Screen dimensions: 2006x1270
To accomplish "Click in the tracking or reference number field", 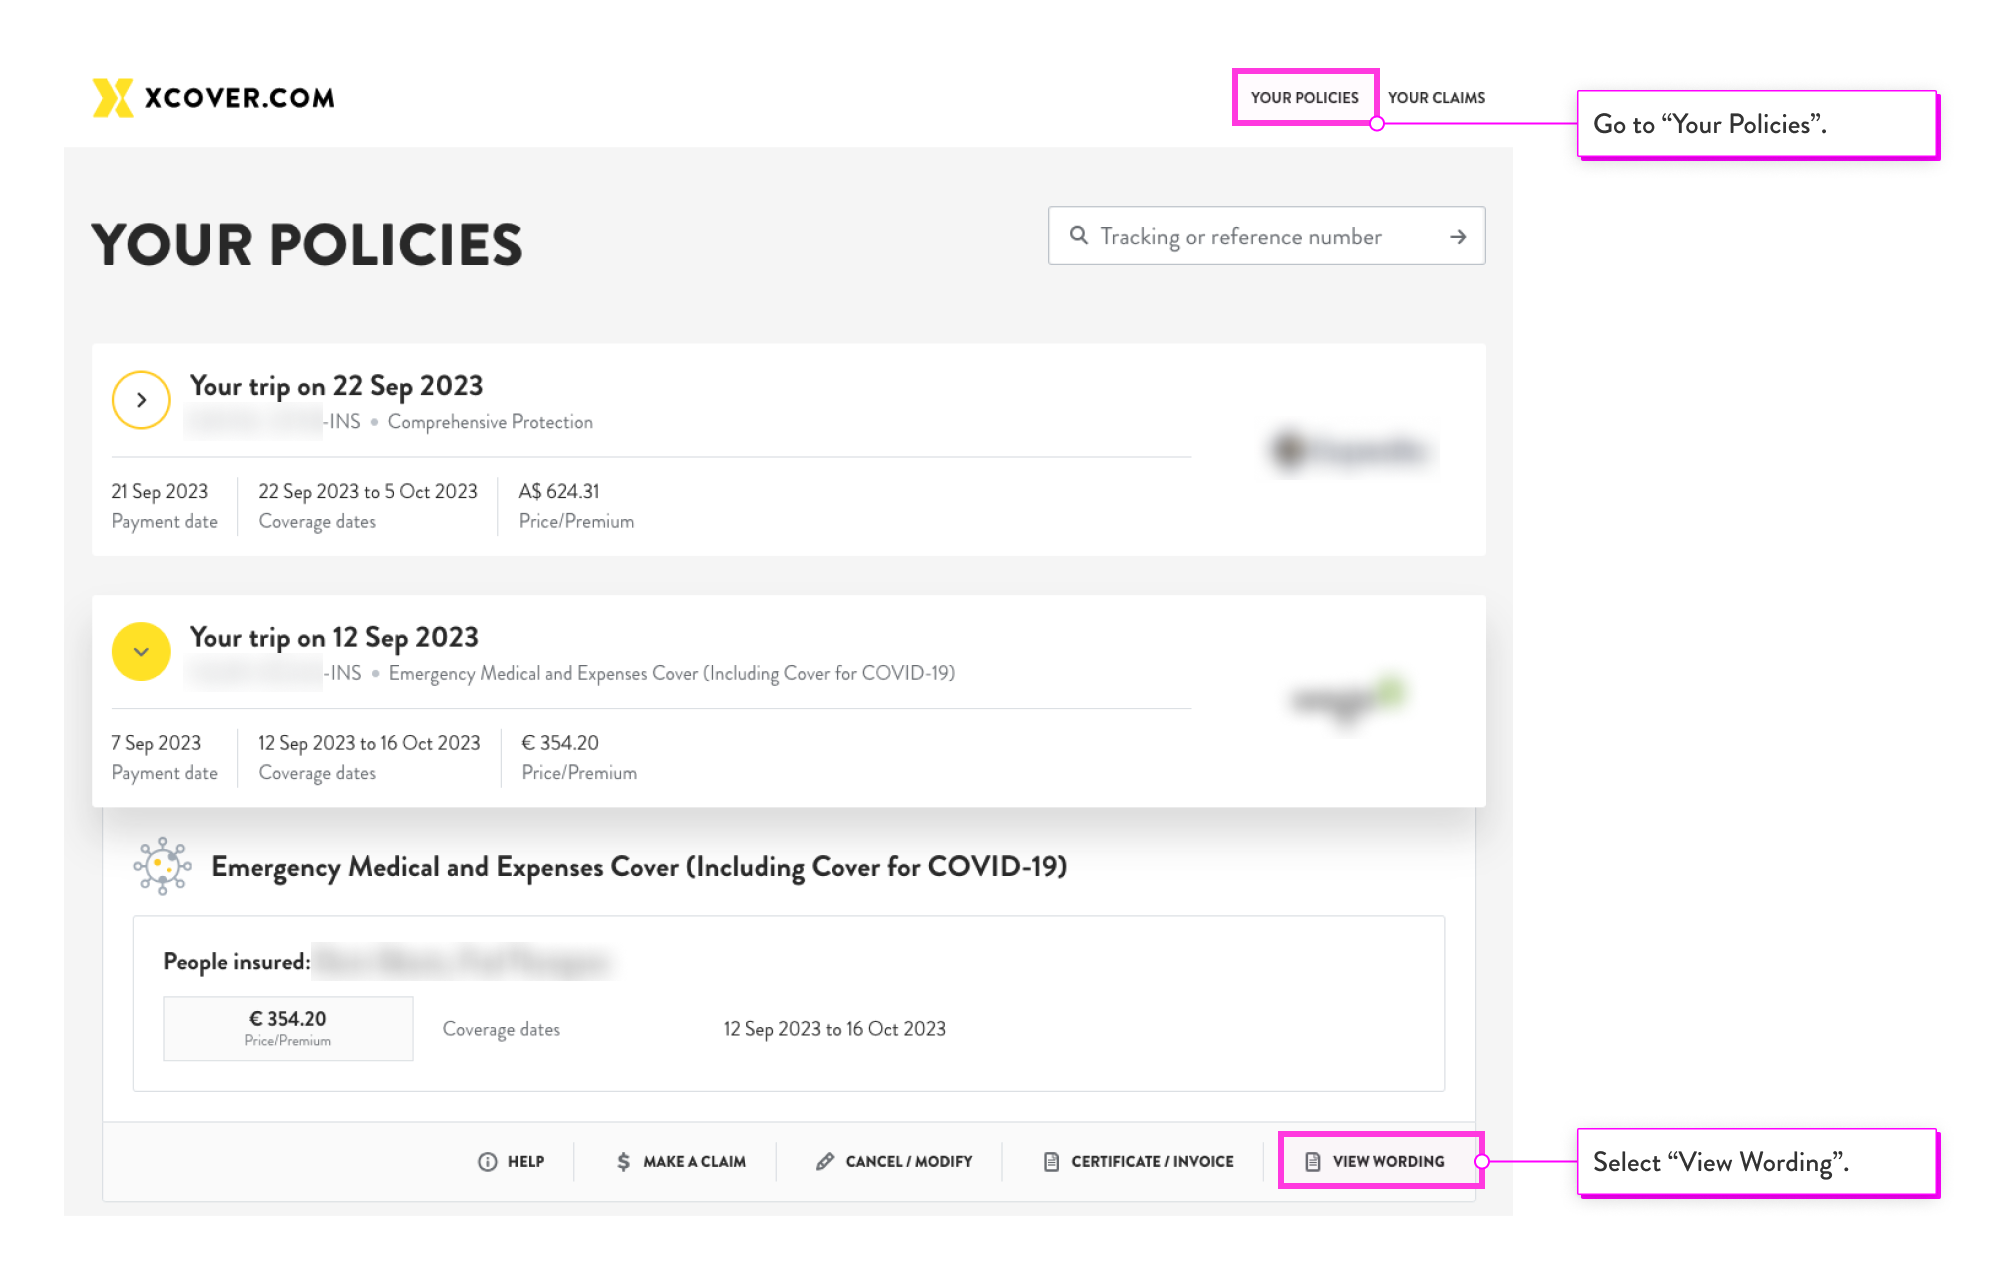I will [x=1241, y=237].
